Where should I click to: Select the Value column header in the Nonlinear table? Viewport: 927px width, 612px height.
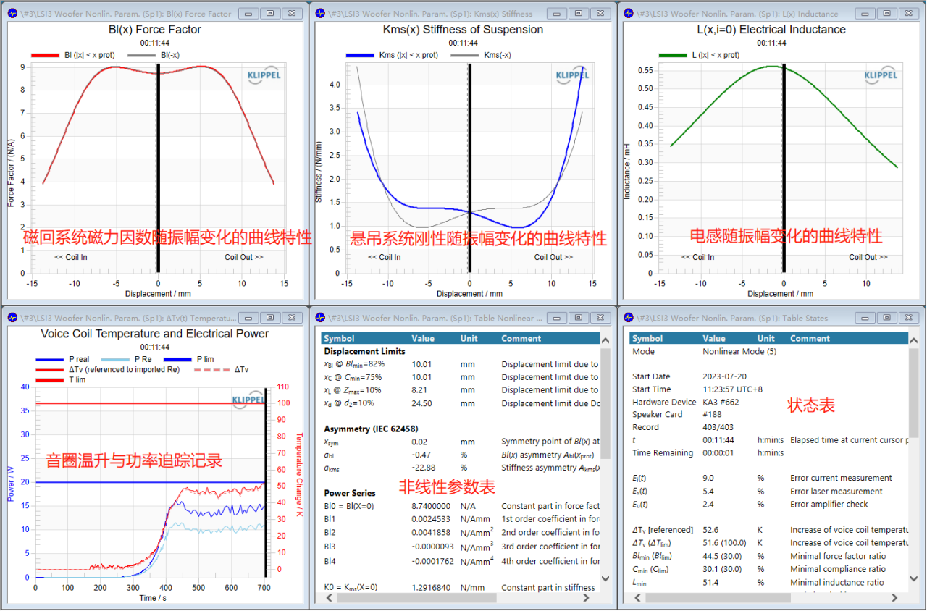pyautogui.click(x=423, y=339)
